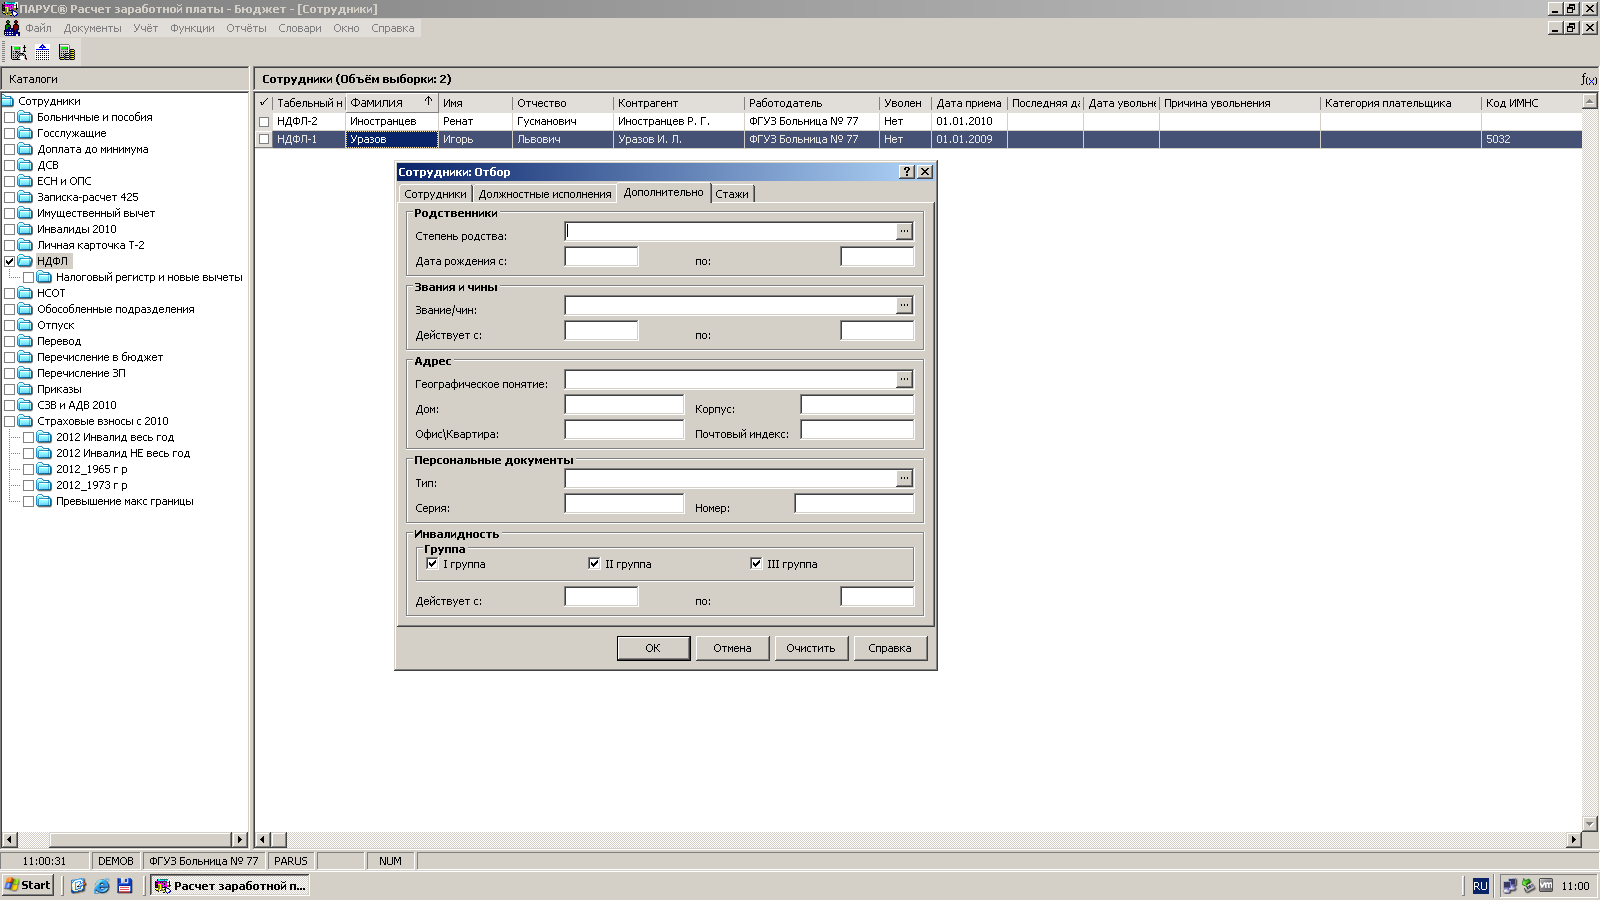
Task: Click the Отмена button
Action: click(732, 648)
